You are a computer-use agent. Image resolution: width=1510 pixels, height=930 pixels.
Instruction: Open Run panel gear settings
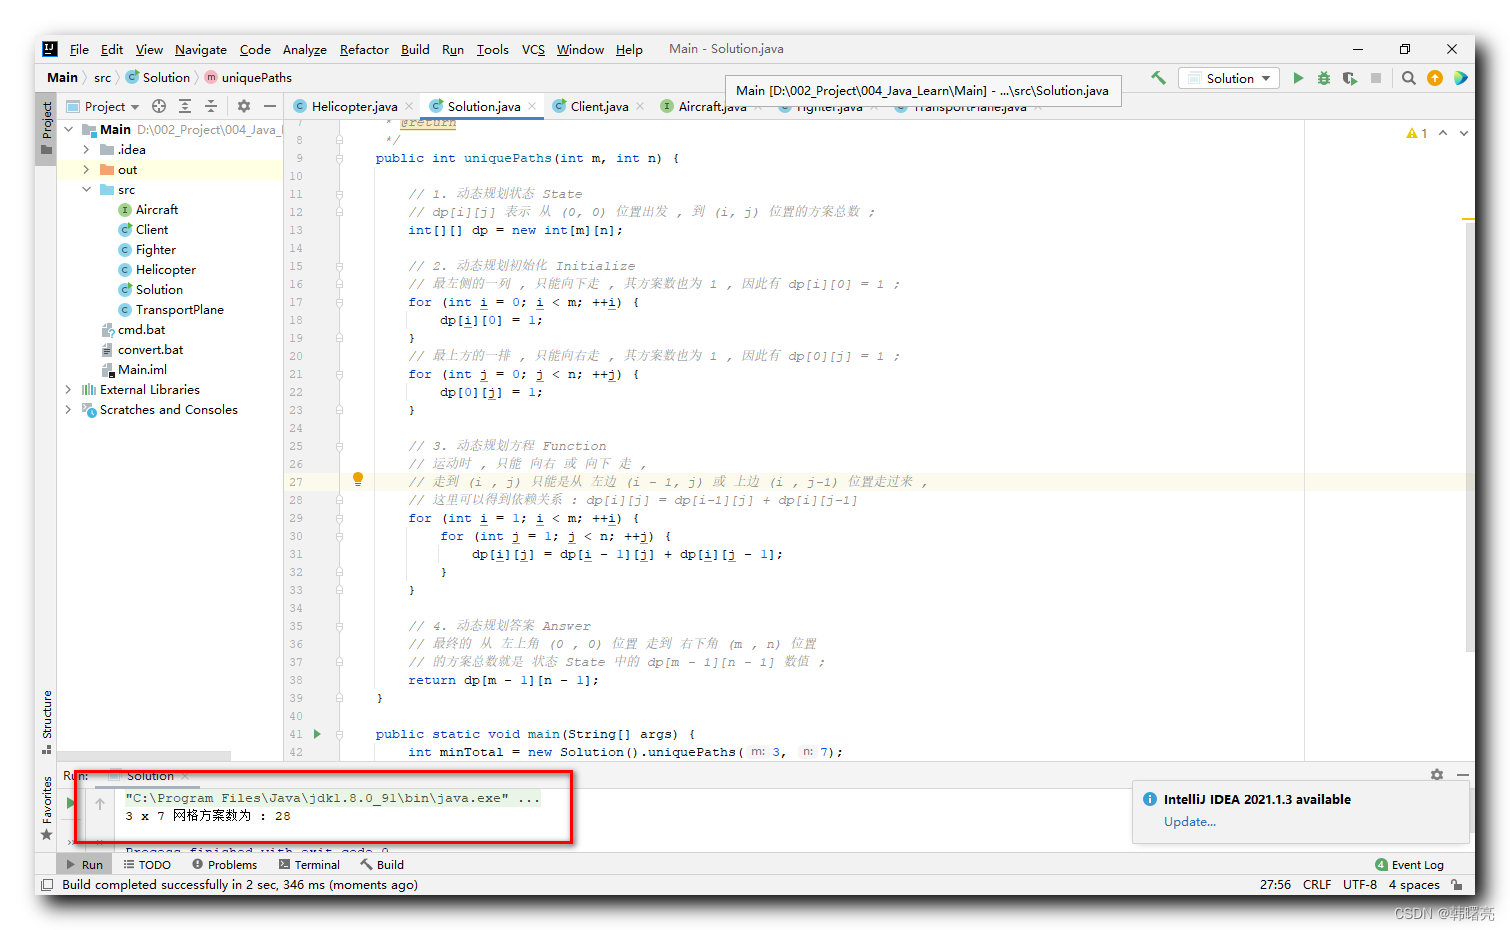(1437, 775)
